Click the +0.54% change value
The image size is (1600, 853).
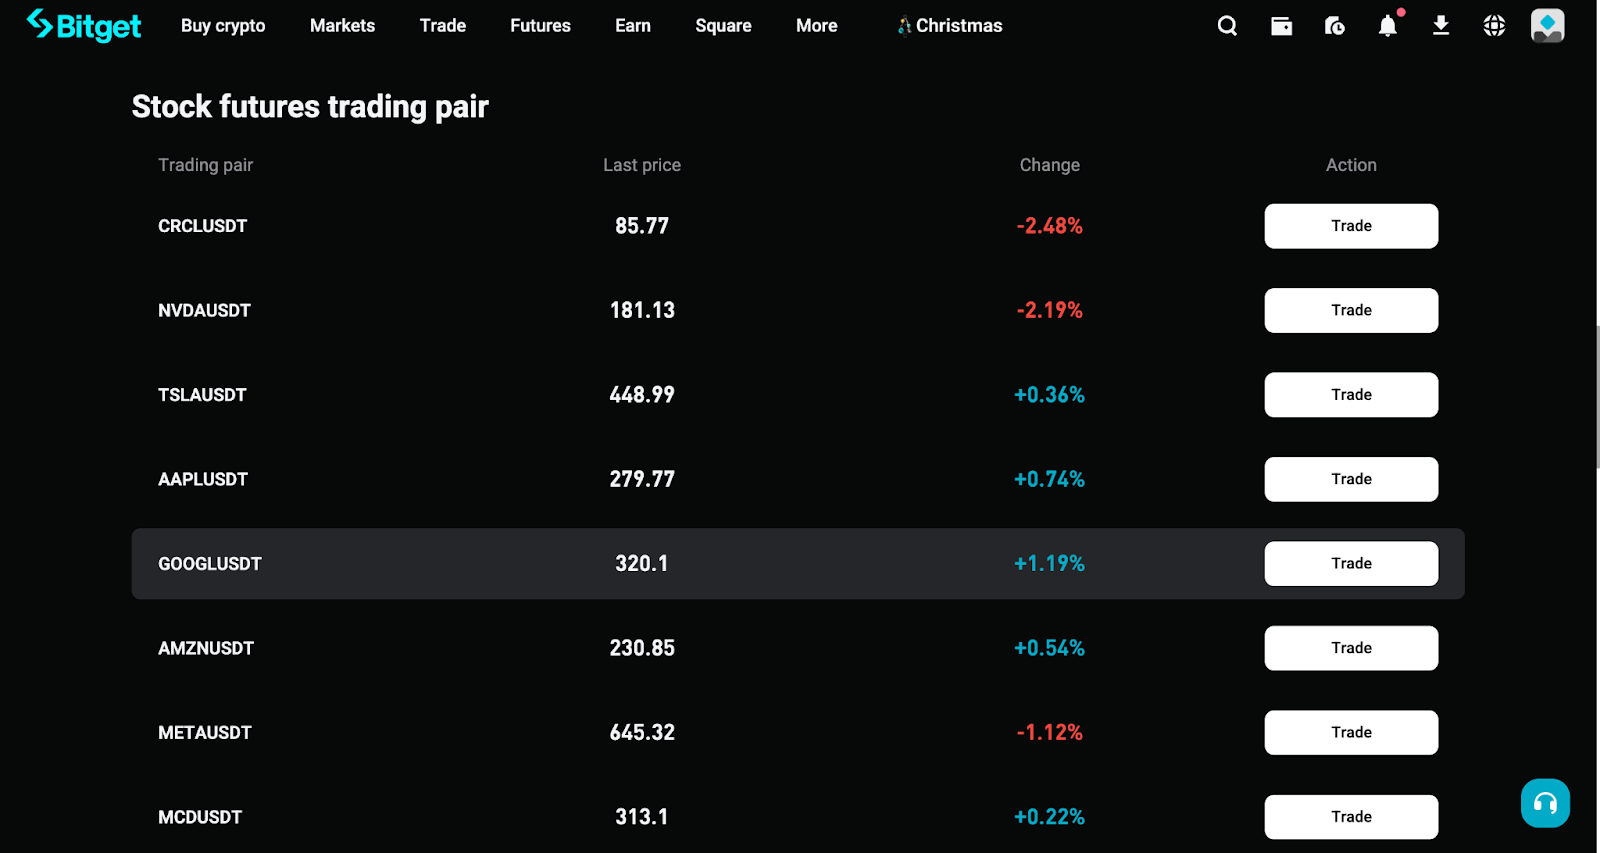1049,648
